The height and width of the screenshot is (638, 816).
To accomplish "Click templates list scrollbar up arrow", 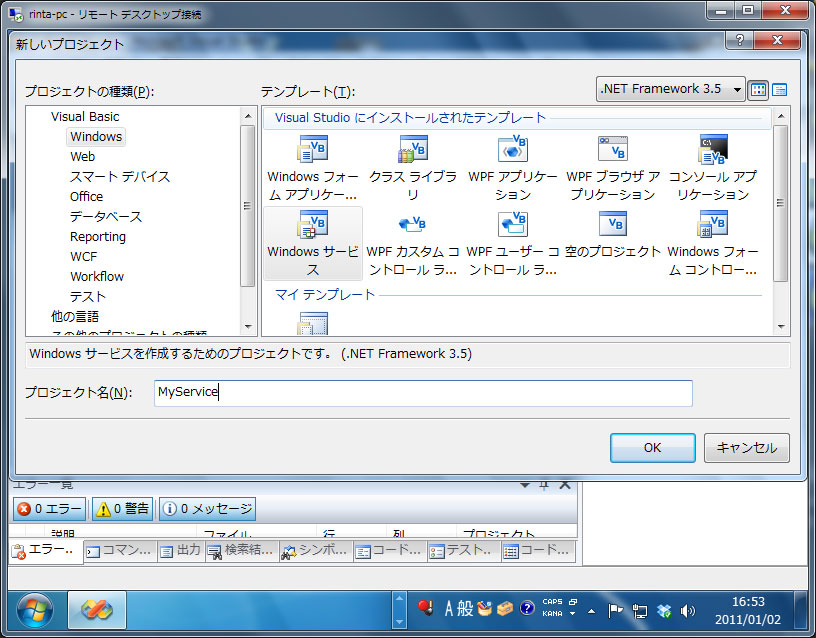I will click(x=781, y=116).
